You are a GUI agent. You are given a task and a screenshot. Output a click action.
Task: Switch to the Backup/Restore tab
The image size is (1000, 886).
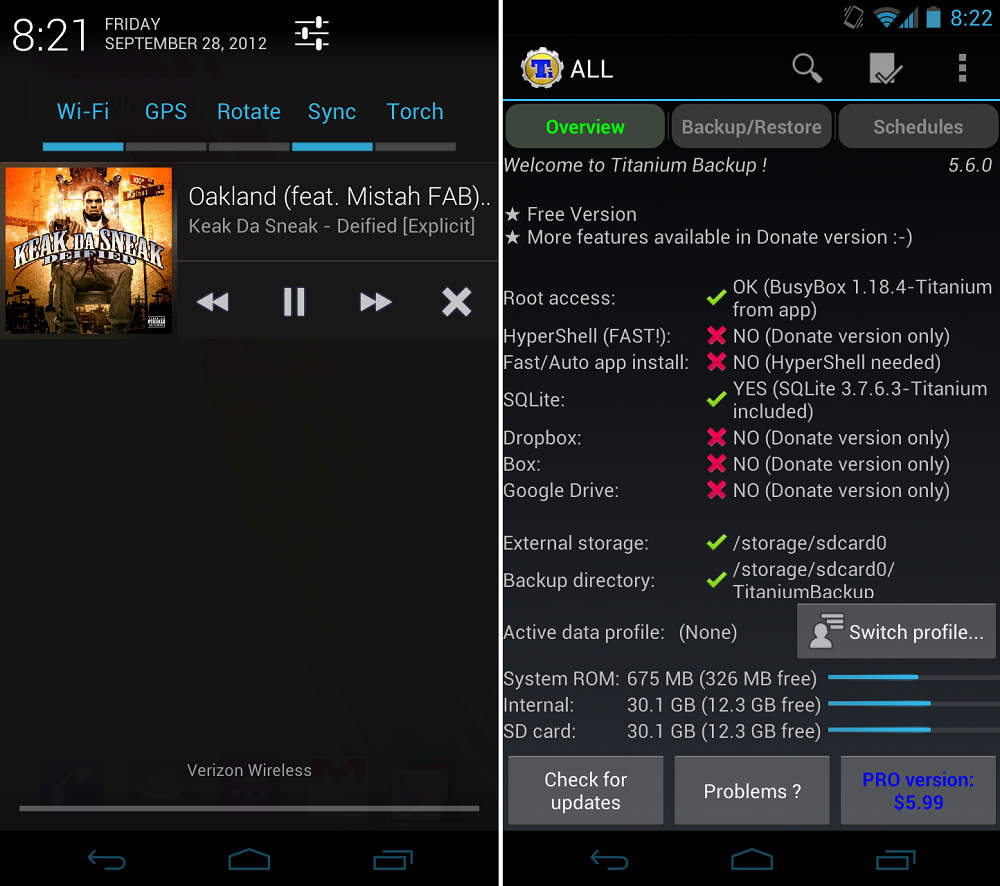[751, 127]
